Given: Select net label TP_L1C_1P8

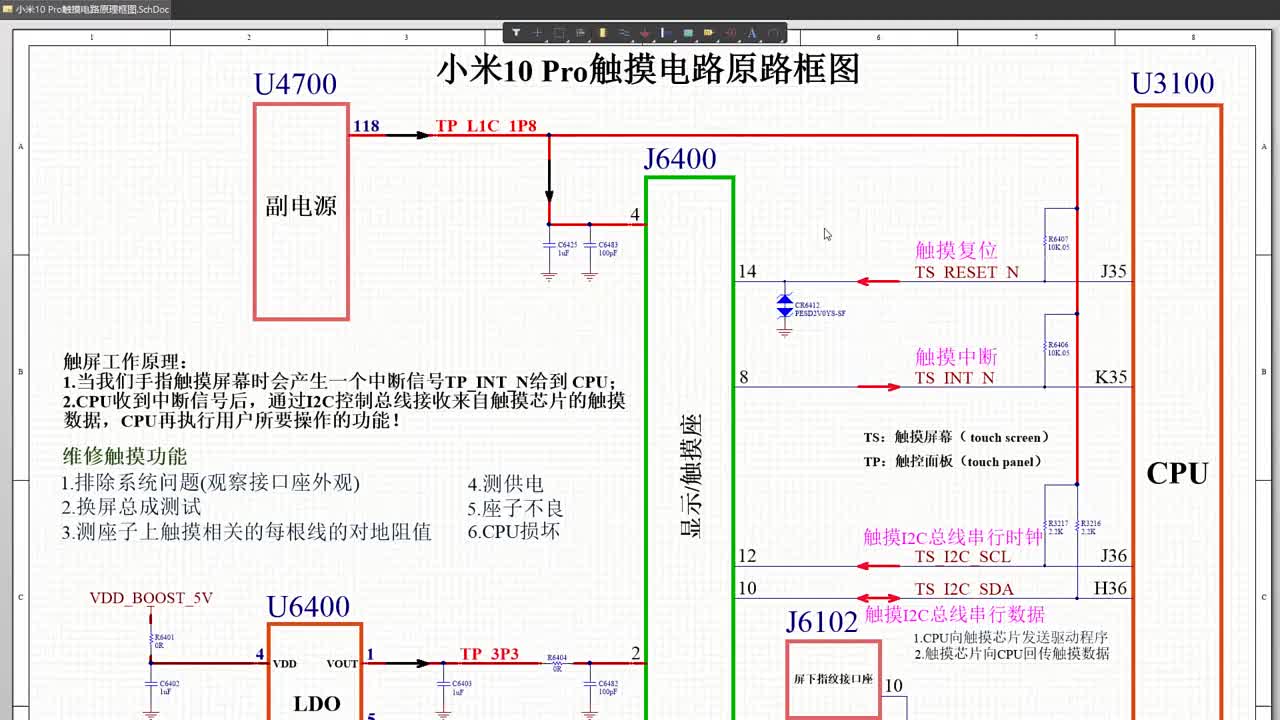Looking at the screenshot, I should (x=486, y=126).
